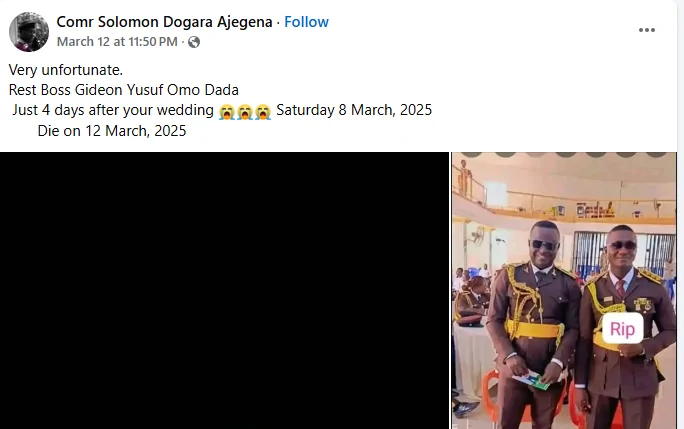Click the middle crying face emoji
The height and width of the screenshot is (429, 684).
245,112
